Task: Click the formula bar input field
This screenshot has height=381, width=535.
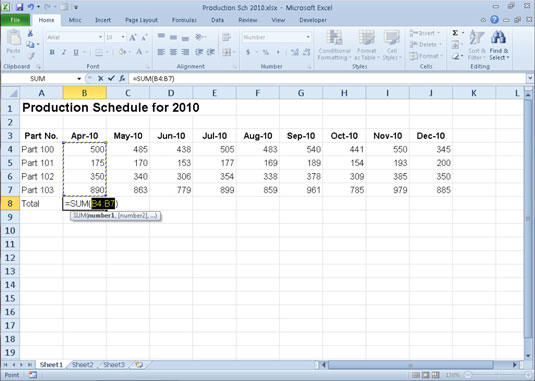Action: tap(328, 78)
